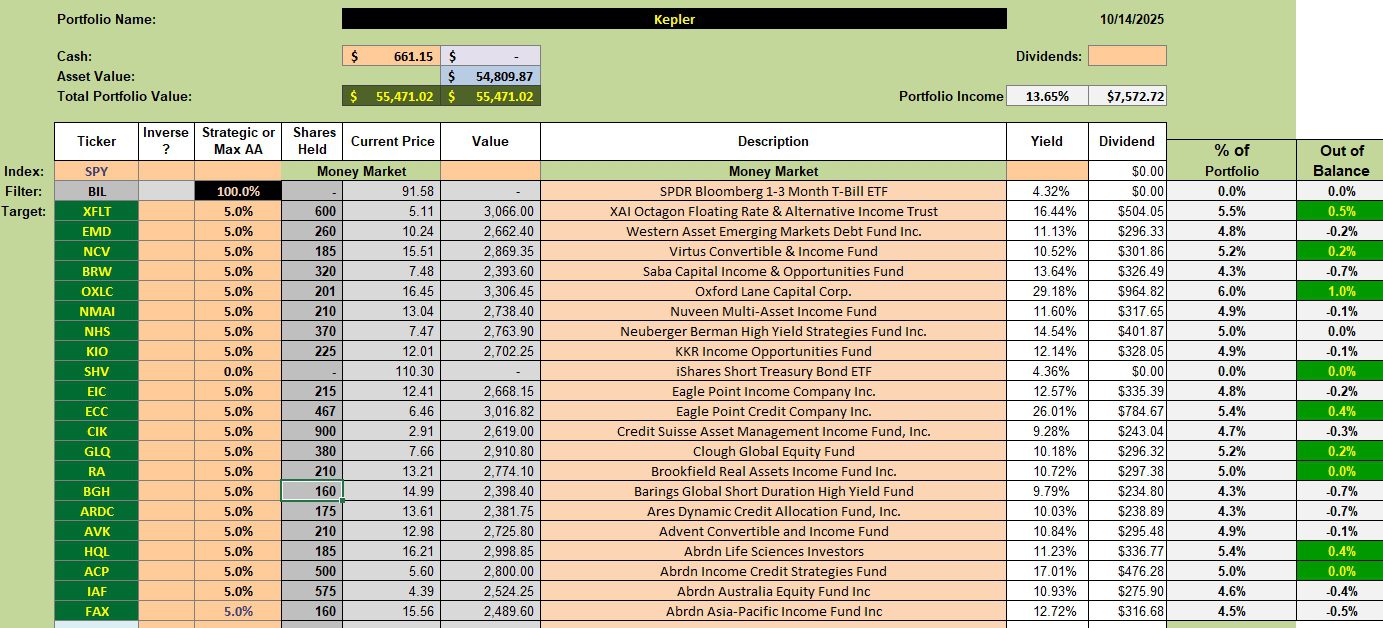Click the Ticker column header
Screen dimensions: 1383x628
96,141
